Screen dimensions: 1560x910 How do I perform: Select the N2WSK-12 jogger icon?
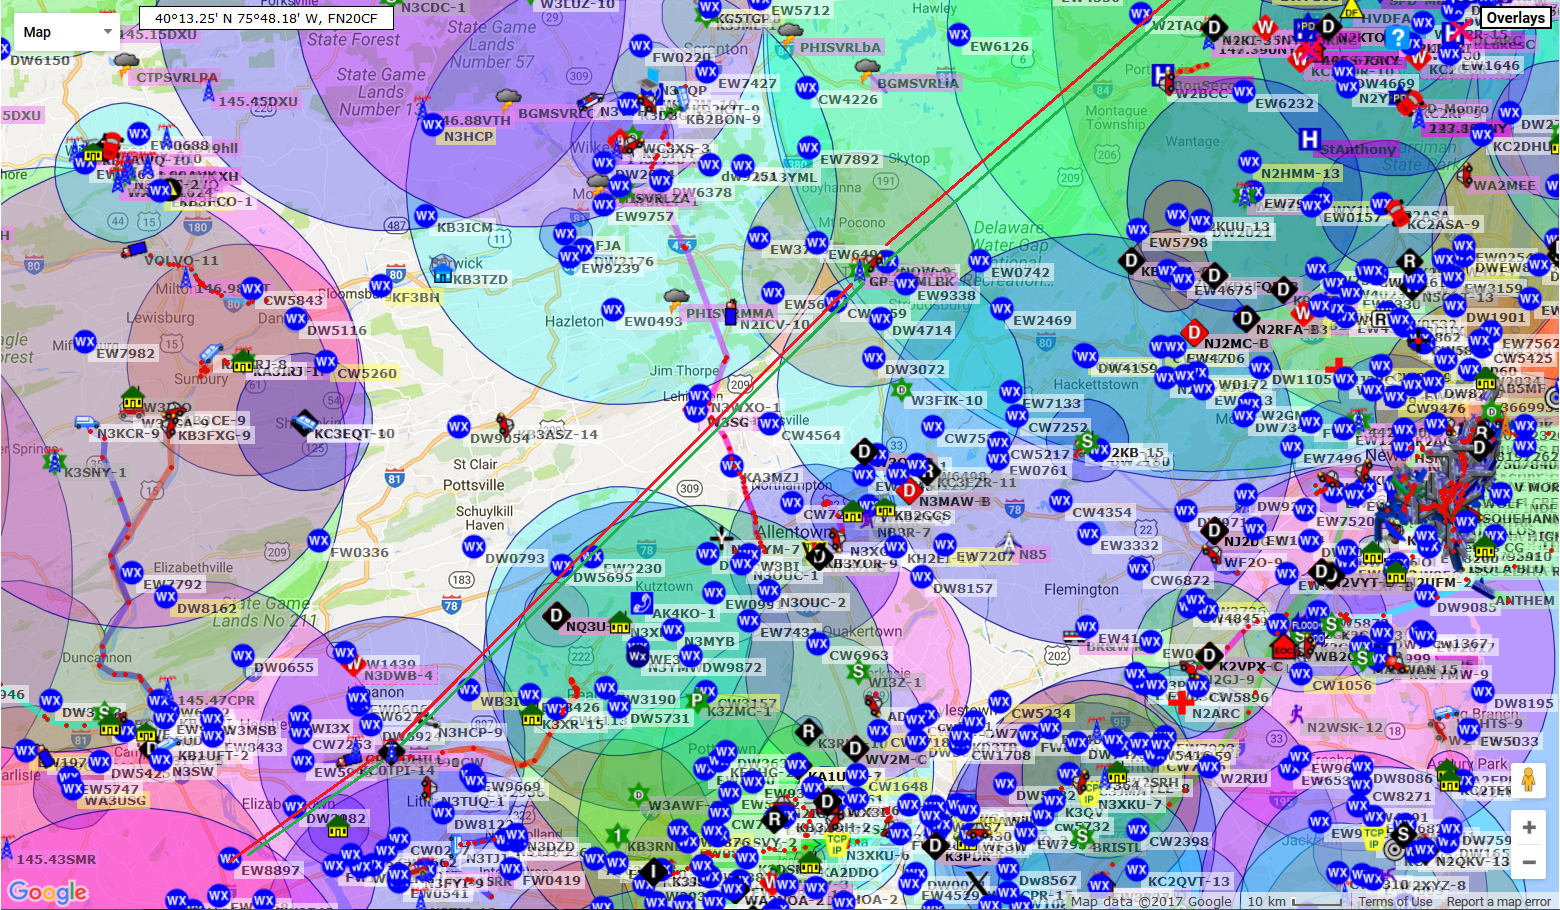coord(1296,713)
